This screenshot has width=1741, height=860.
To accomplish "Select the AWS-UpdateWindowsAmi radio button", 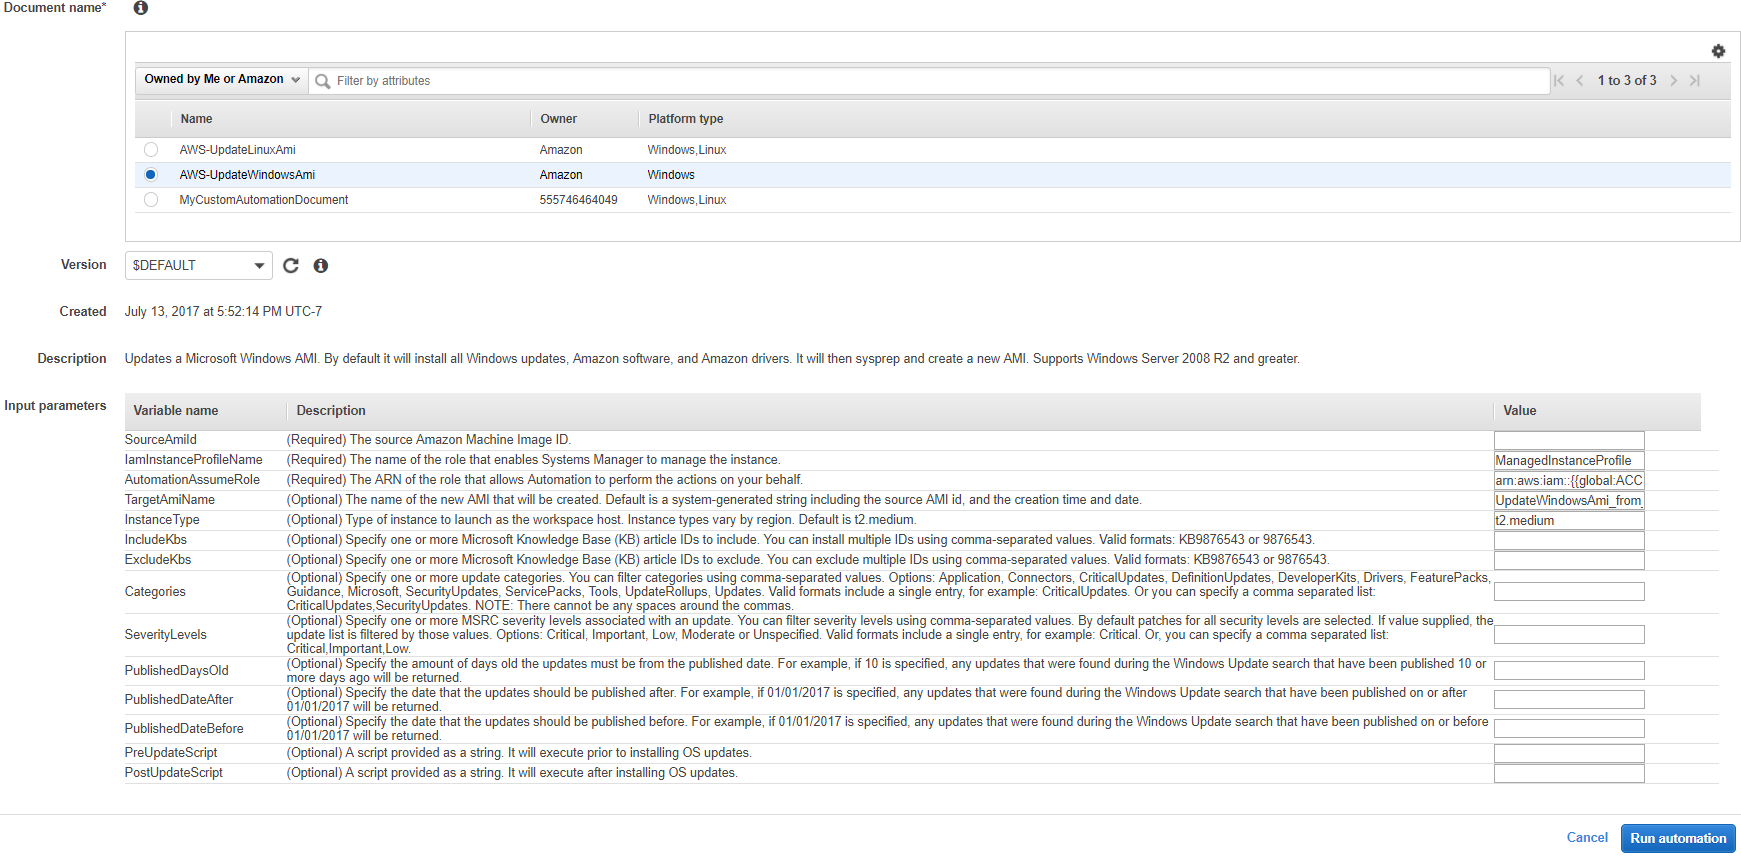I will click(151, 175).
